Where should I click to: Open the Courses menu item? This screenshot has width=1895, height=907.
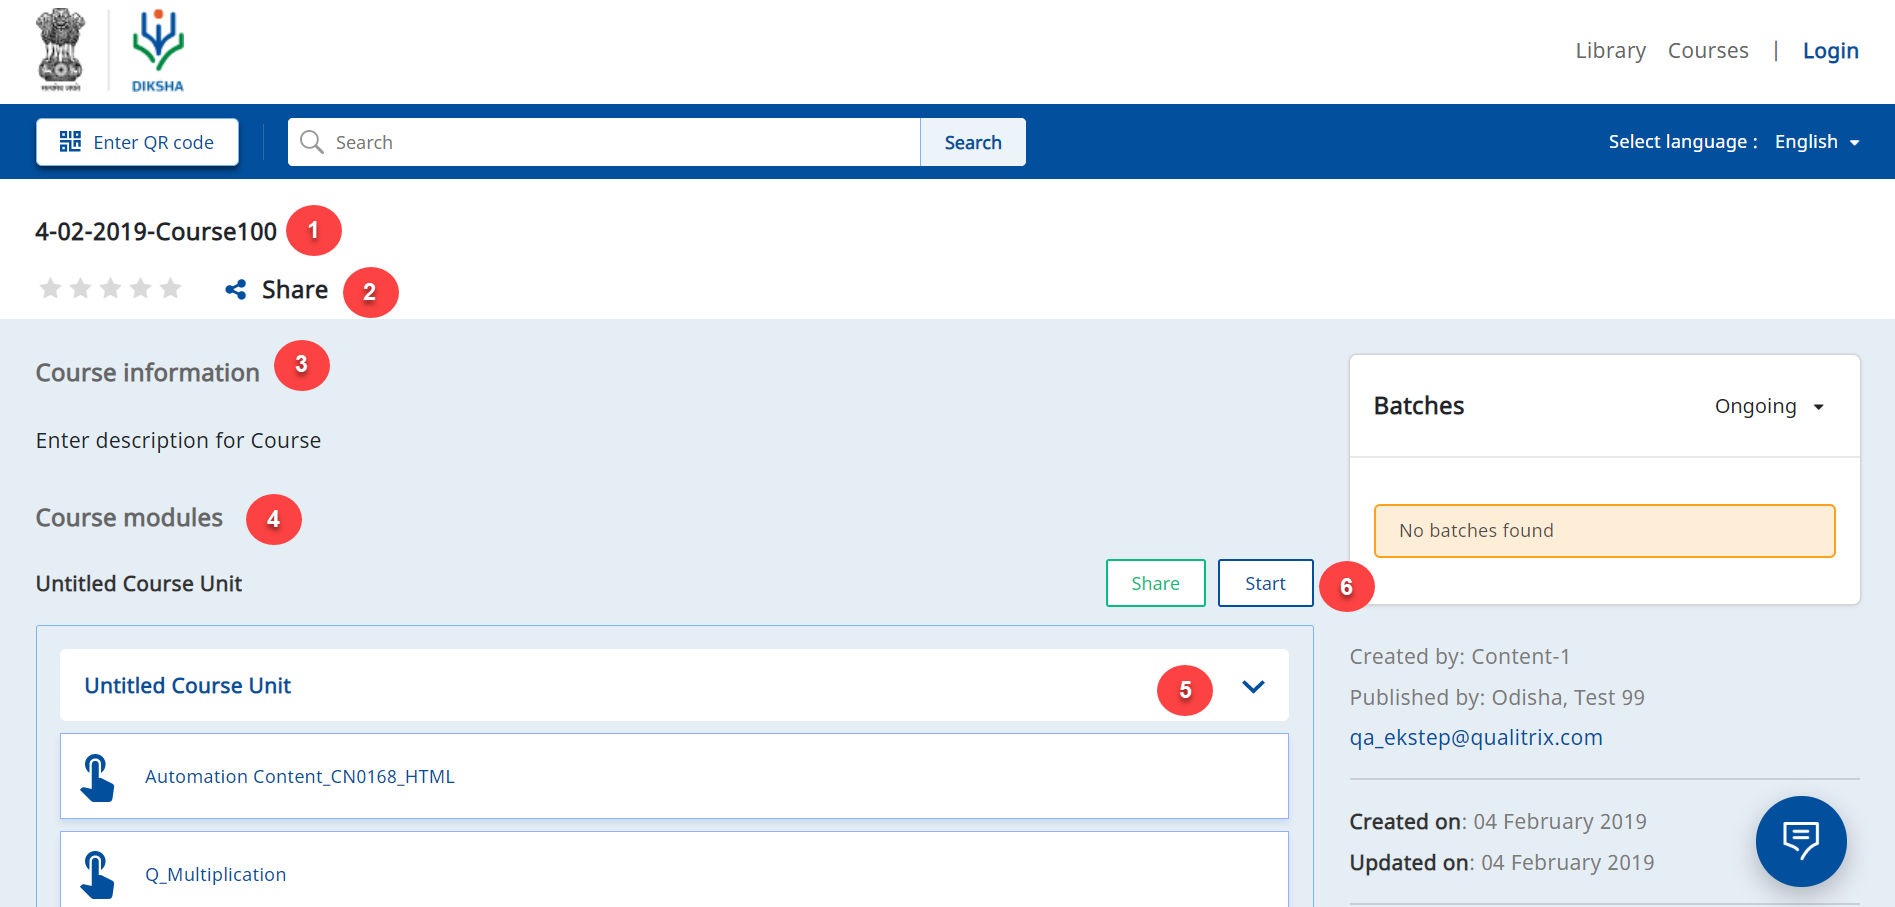tap(1707, 51)
